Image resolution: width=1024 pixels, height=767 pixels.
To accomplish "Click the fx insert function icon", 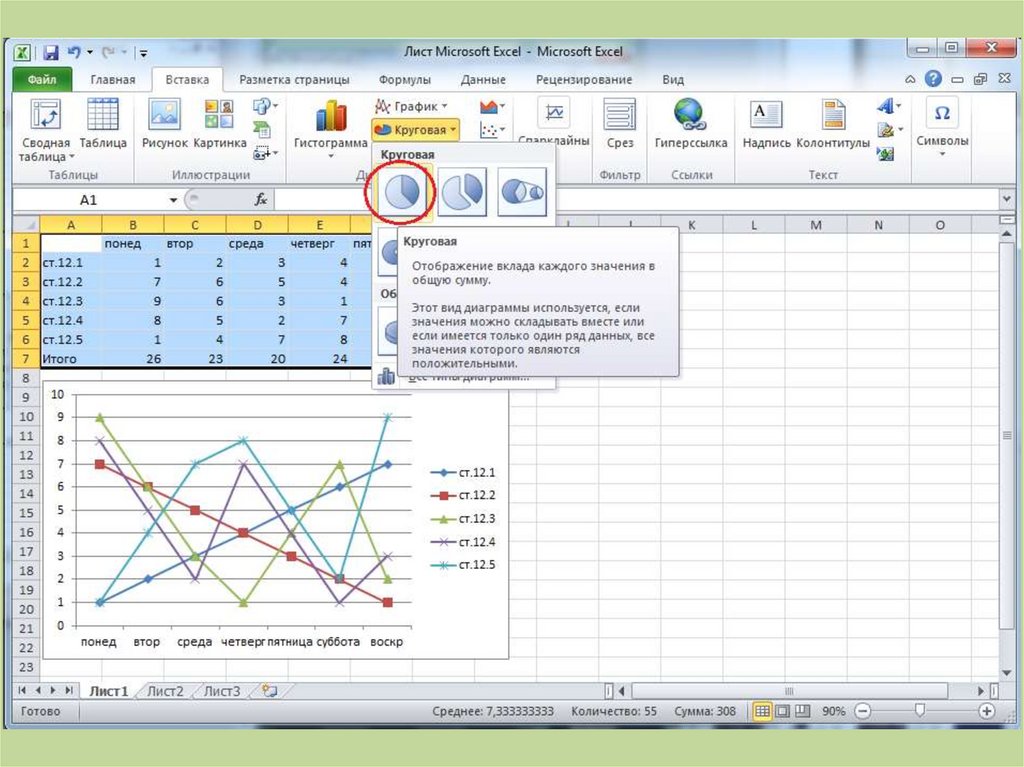I will (261, 199).
